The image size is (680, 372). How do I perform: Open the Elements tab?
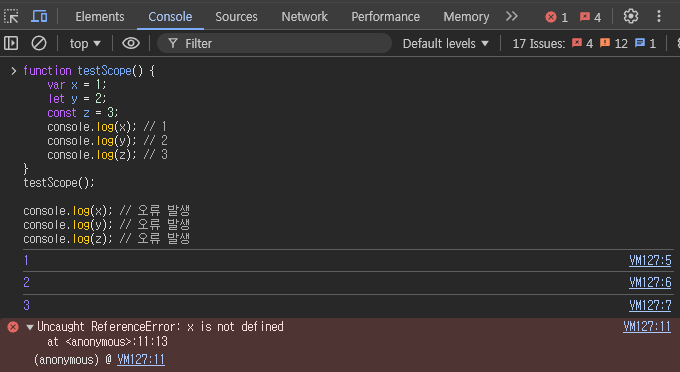pyautogui.click(x=100, y=16)
